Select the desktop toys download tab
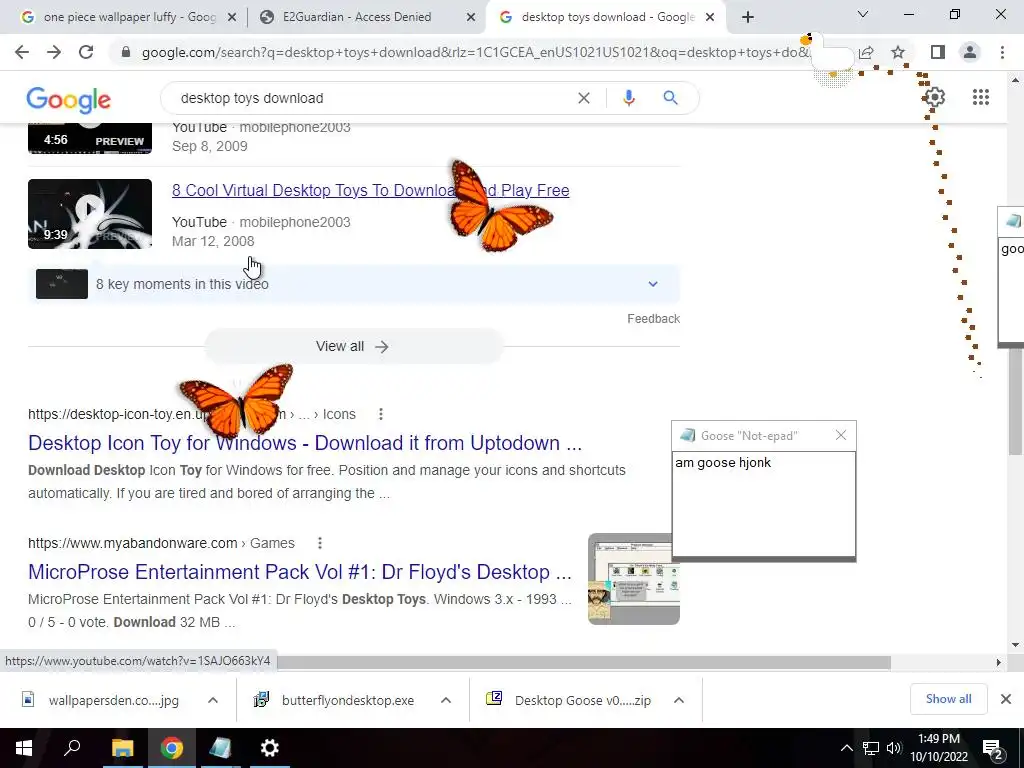This screenshot has width=1024, height=768. 607,17
